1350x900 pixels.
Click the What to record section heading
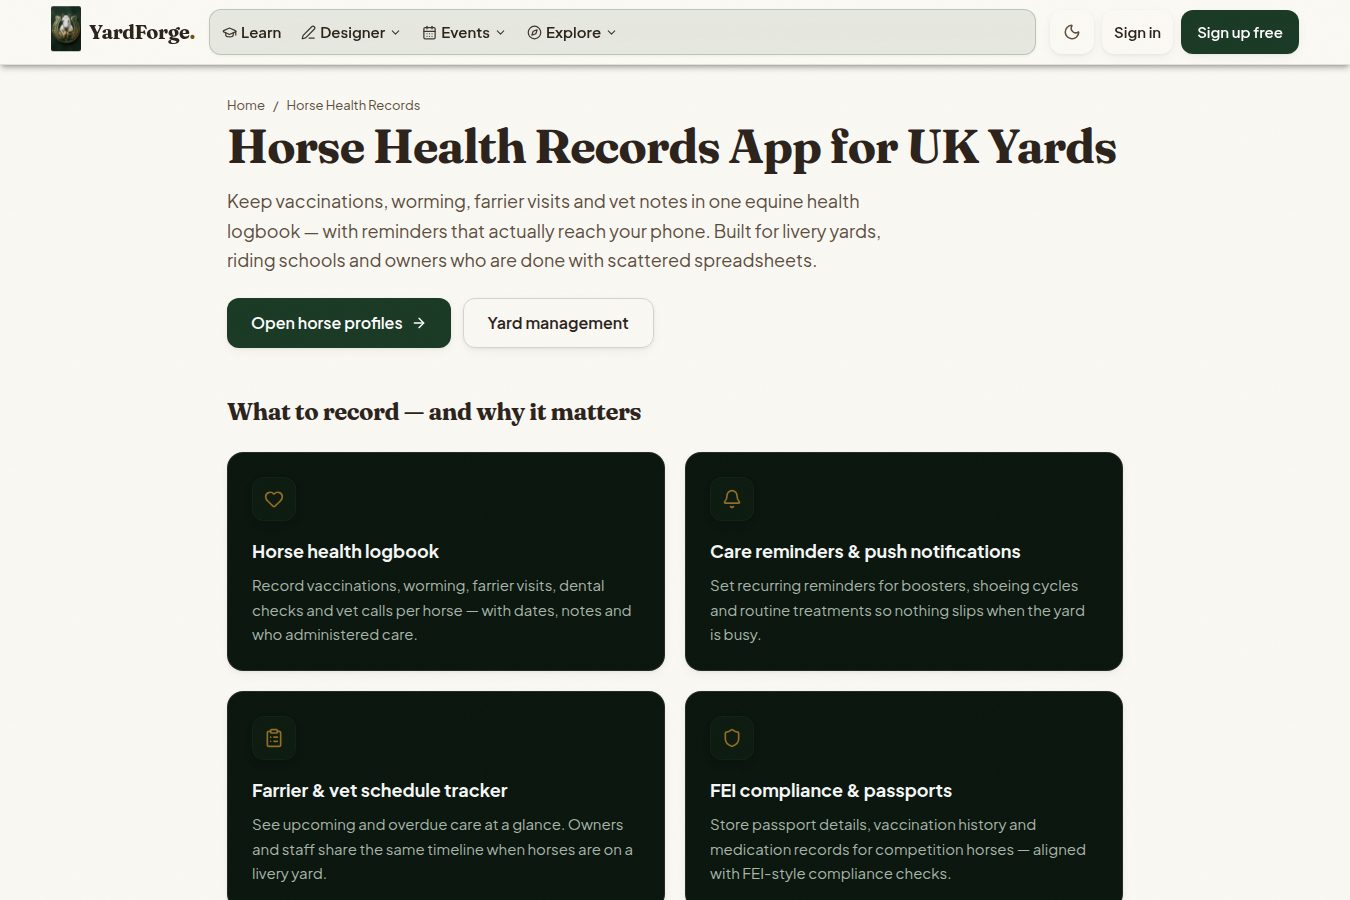(434, 412)
